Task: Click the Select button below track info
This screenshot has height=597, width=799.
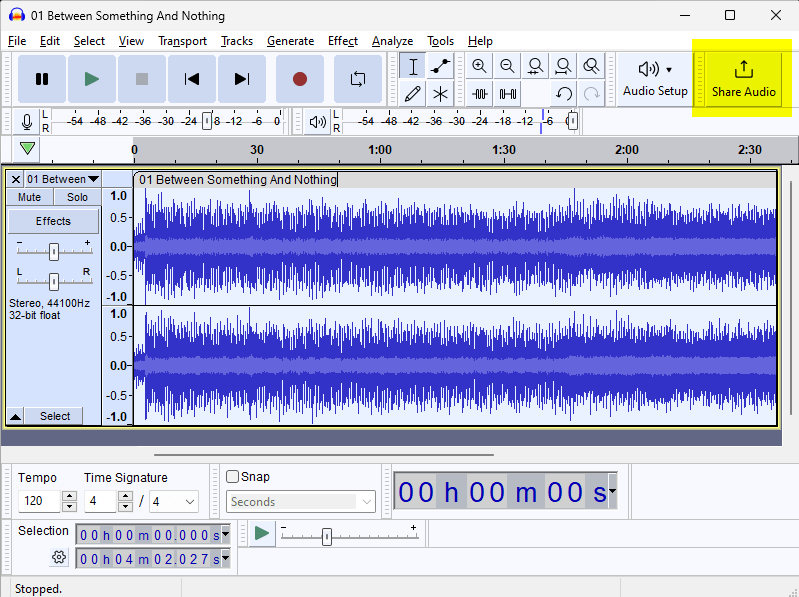Action: [x=55, y=416]
